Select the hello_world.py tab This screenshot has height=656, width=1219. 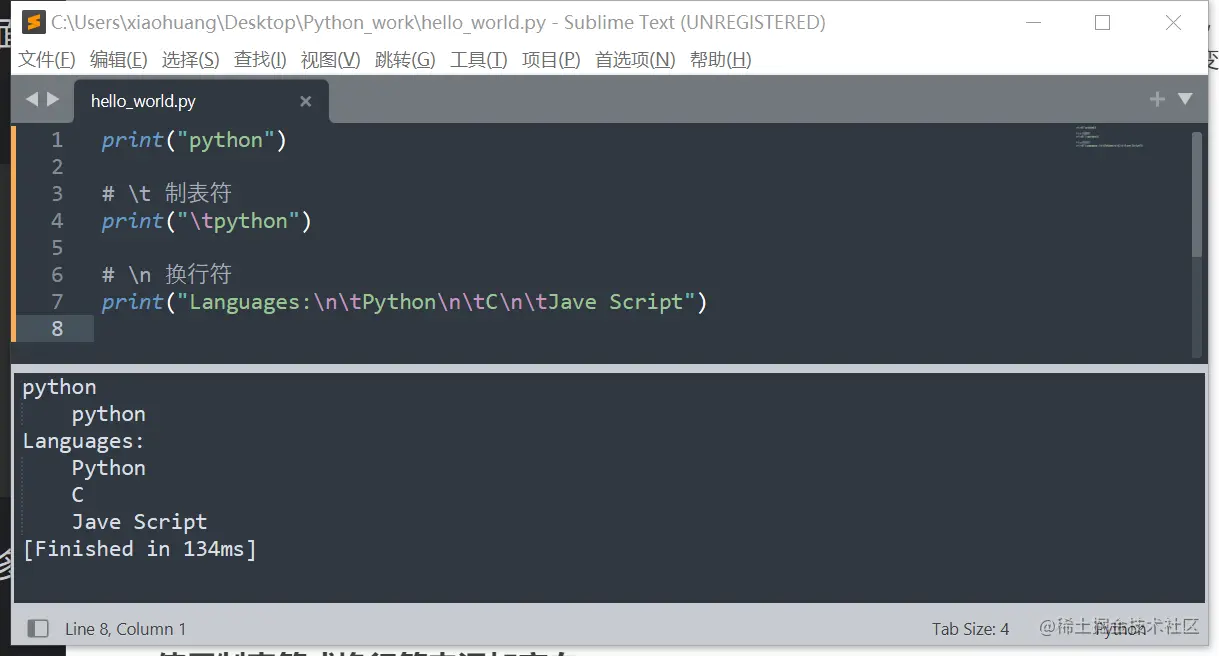(200, 101)
